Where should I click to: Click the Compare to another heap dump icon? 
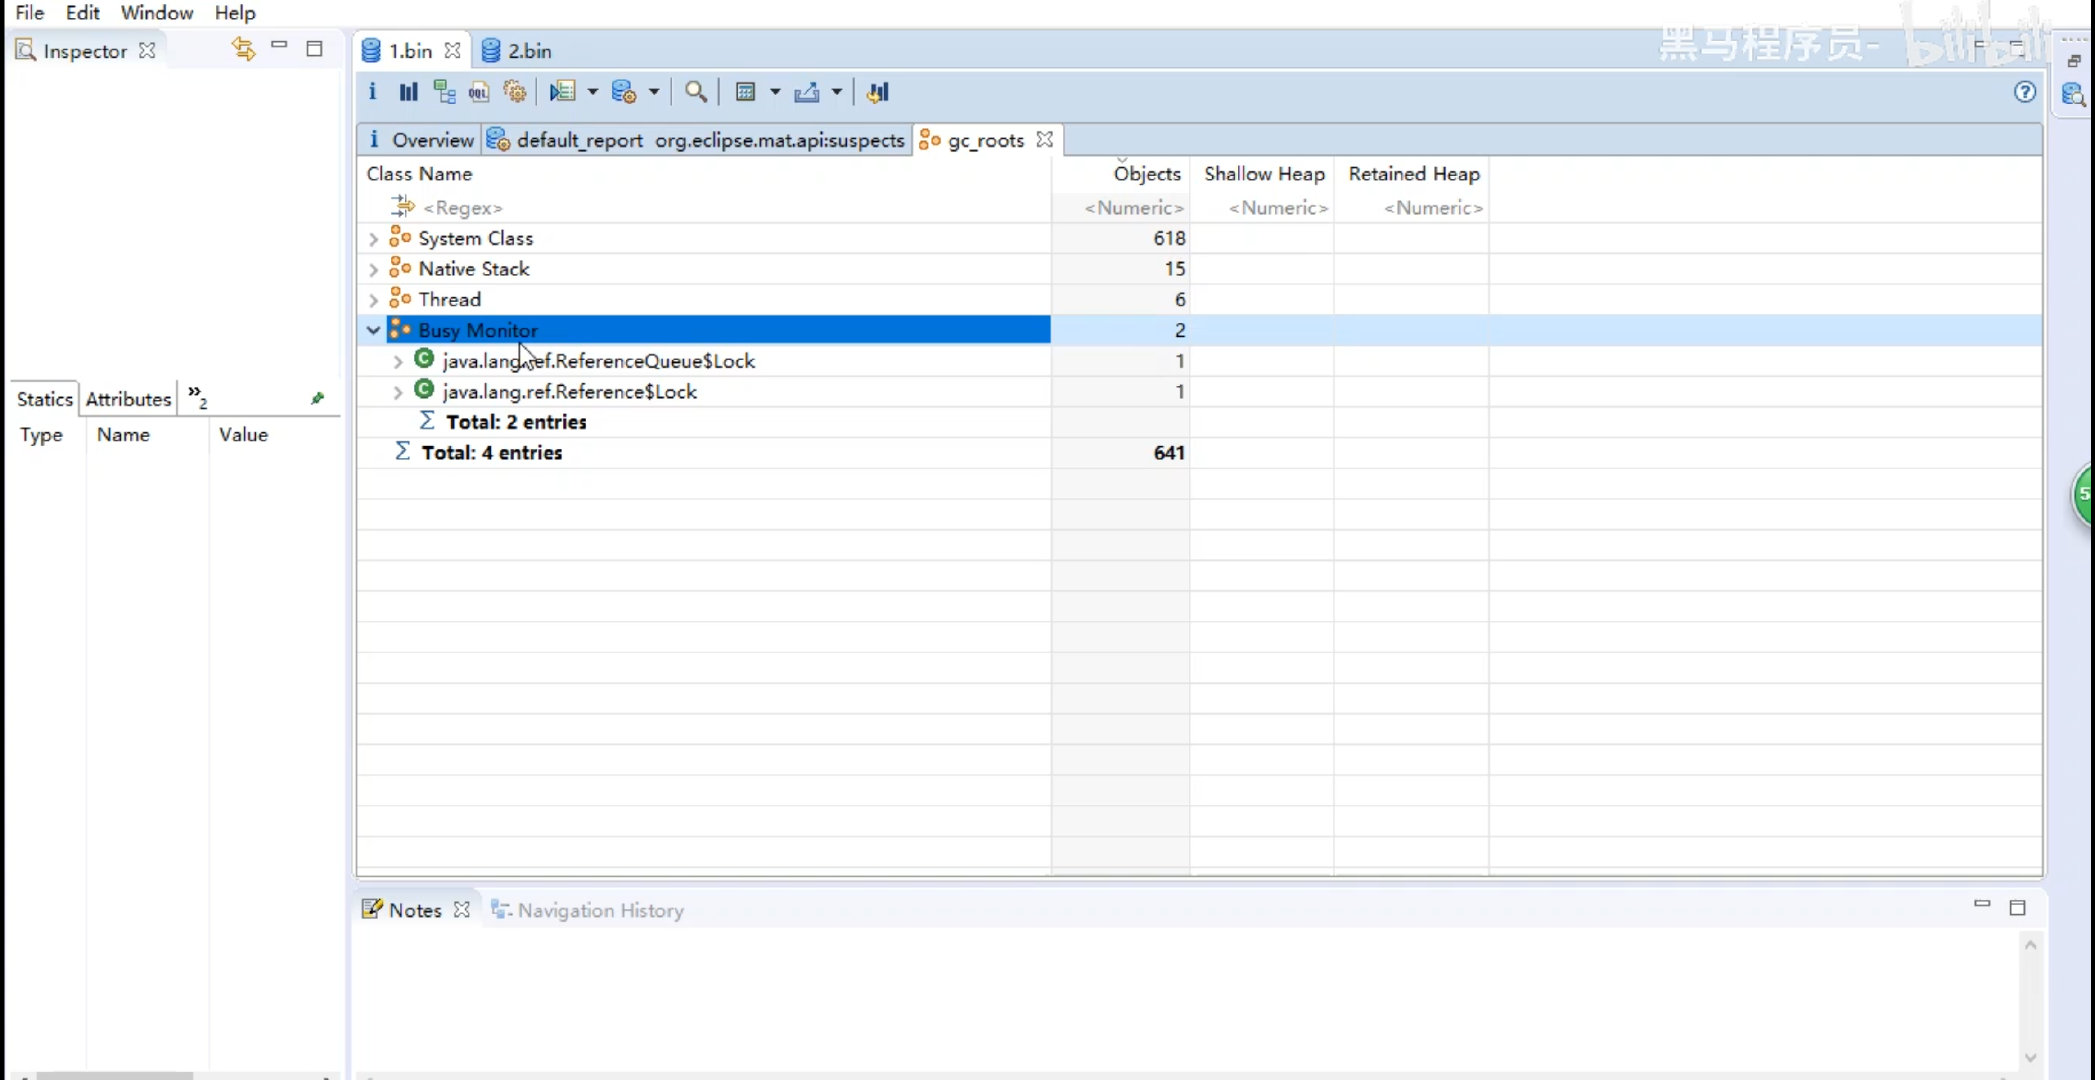pos(878,92)
